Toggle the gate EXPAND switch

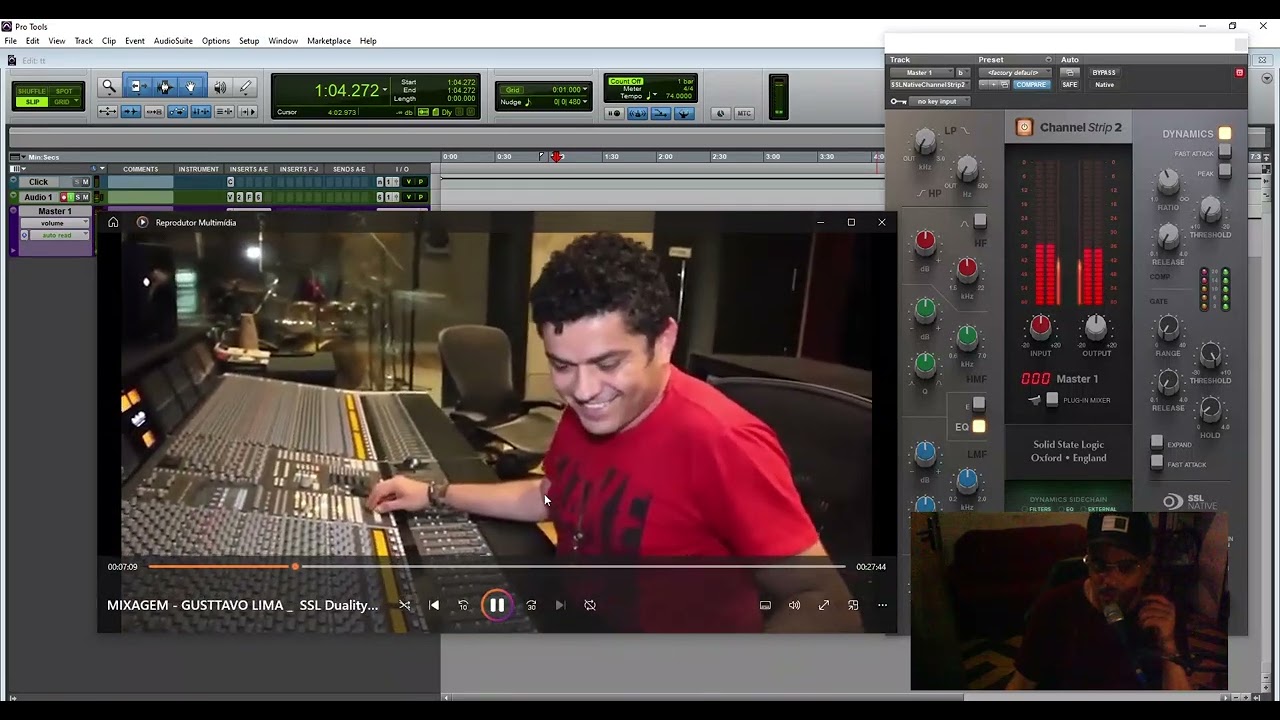pos(1157,442)
